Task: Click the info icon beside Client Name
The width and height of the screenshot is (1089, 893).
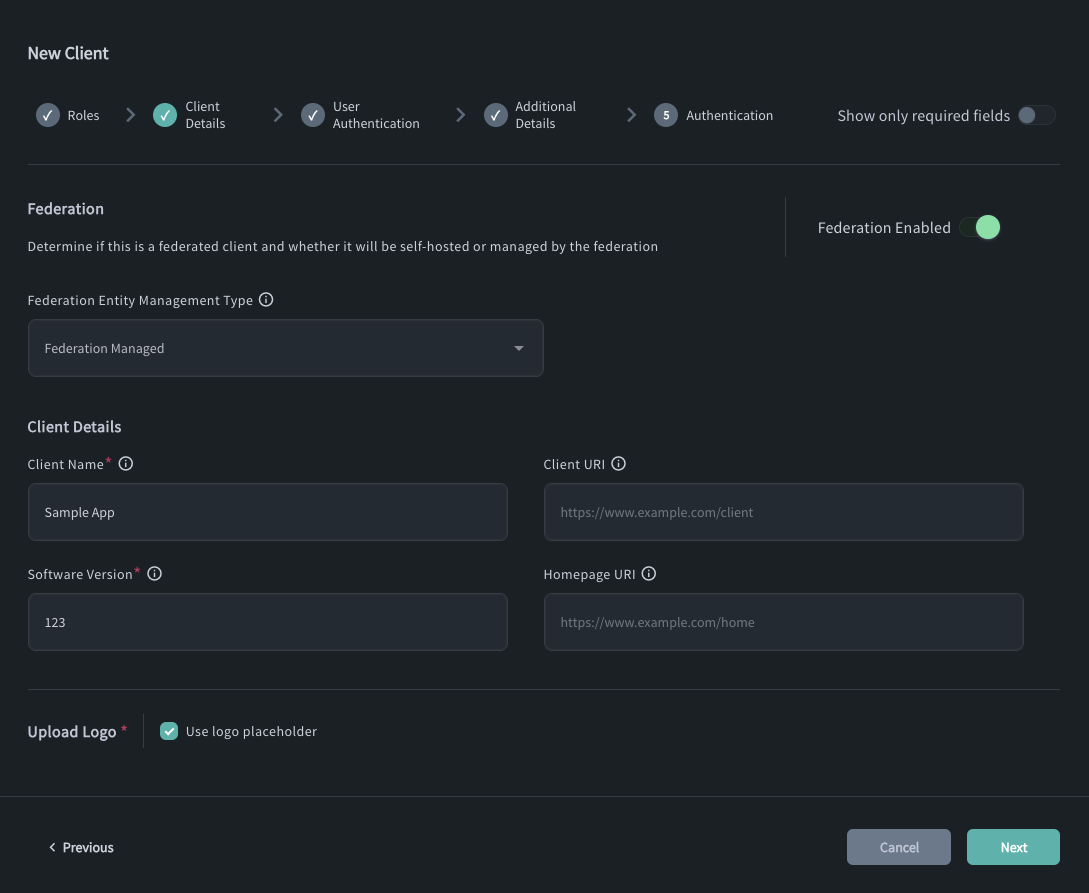Action: tap(126, 463)
